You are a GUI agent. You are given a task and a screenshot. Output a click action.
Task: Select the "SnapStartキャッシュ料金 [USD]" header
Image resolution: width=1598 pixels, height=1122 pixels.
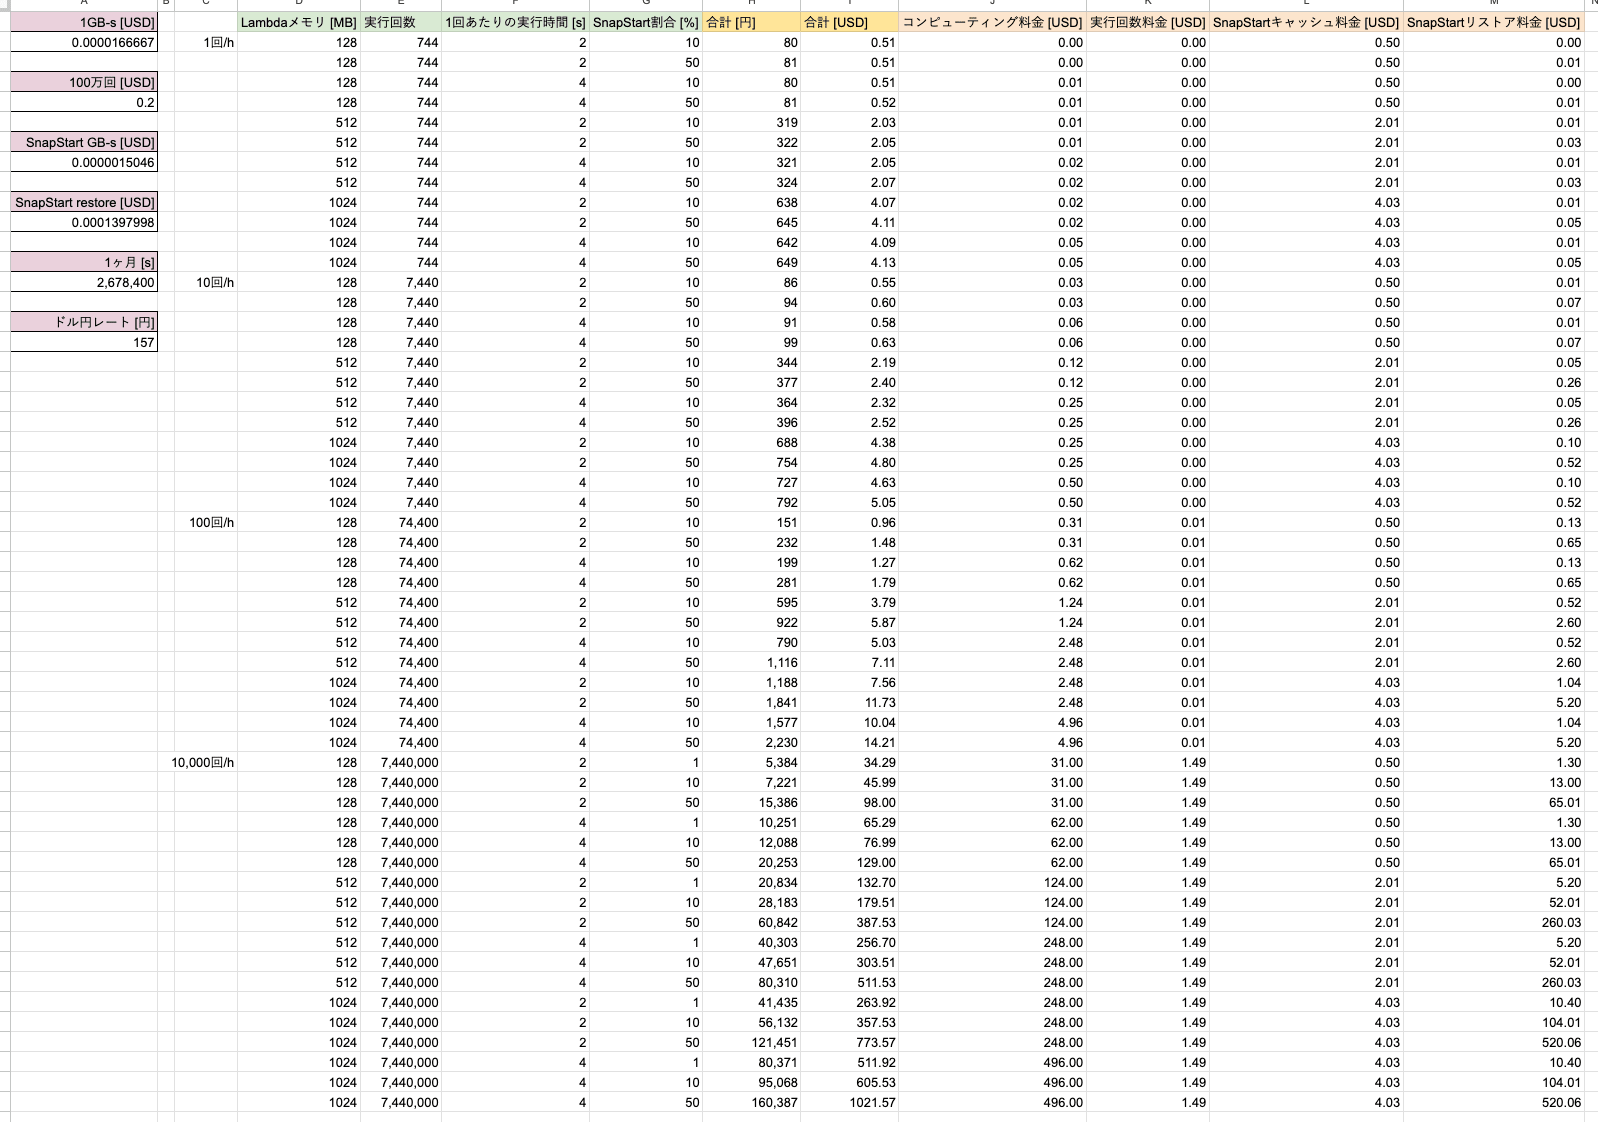click(x=1306, y=22)
